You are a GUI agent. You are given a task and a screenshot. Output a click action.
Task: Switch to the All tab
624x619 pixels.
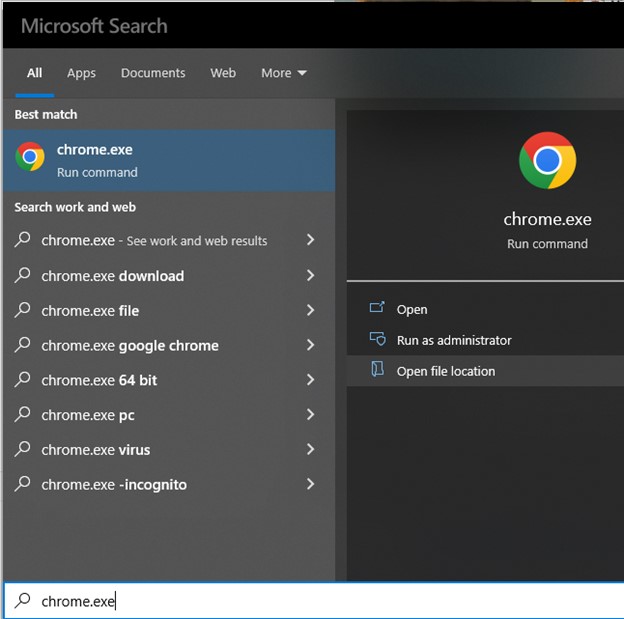pos(35,73)
